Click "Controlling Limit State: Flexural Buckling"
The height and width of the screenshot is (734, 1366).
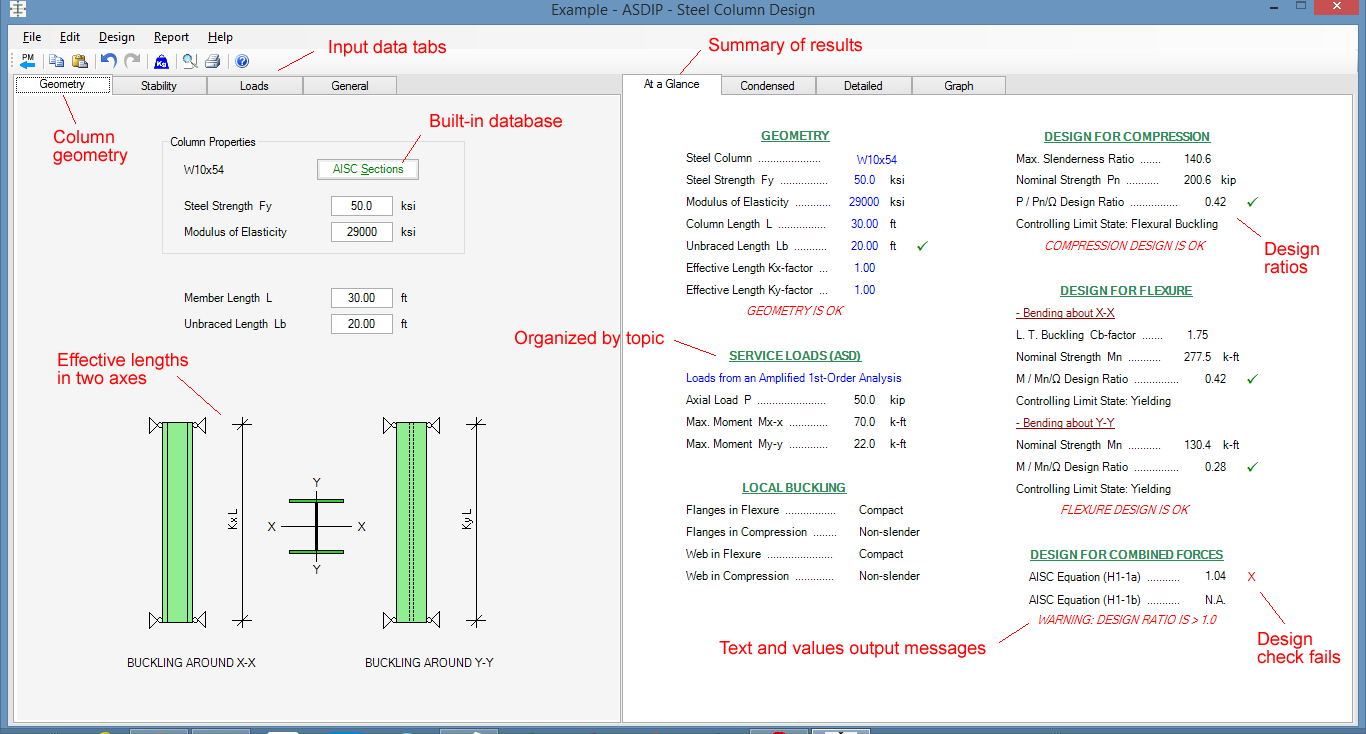coord(1117,224)
